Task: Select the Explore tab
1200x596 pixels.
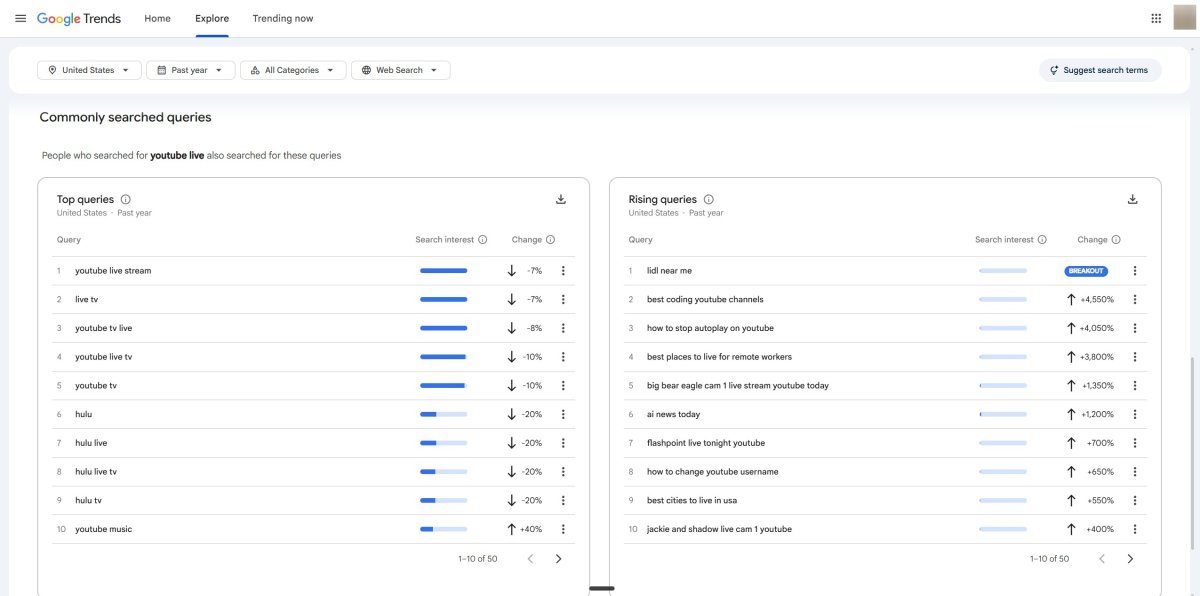Action: (212, 18)
